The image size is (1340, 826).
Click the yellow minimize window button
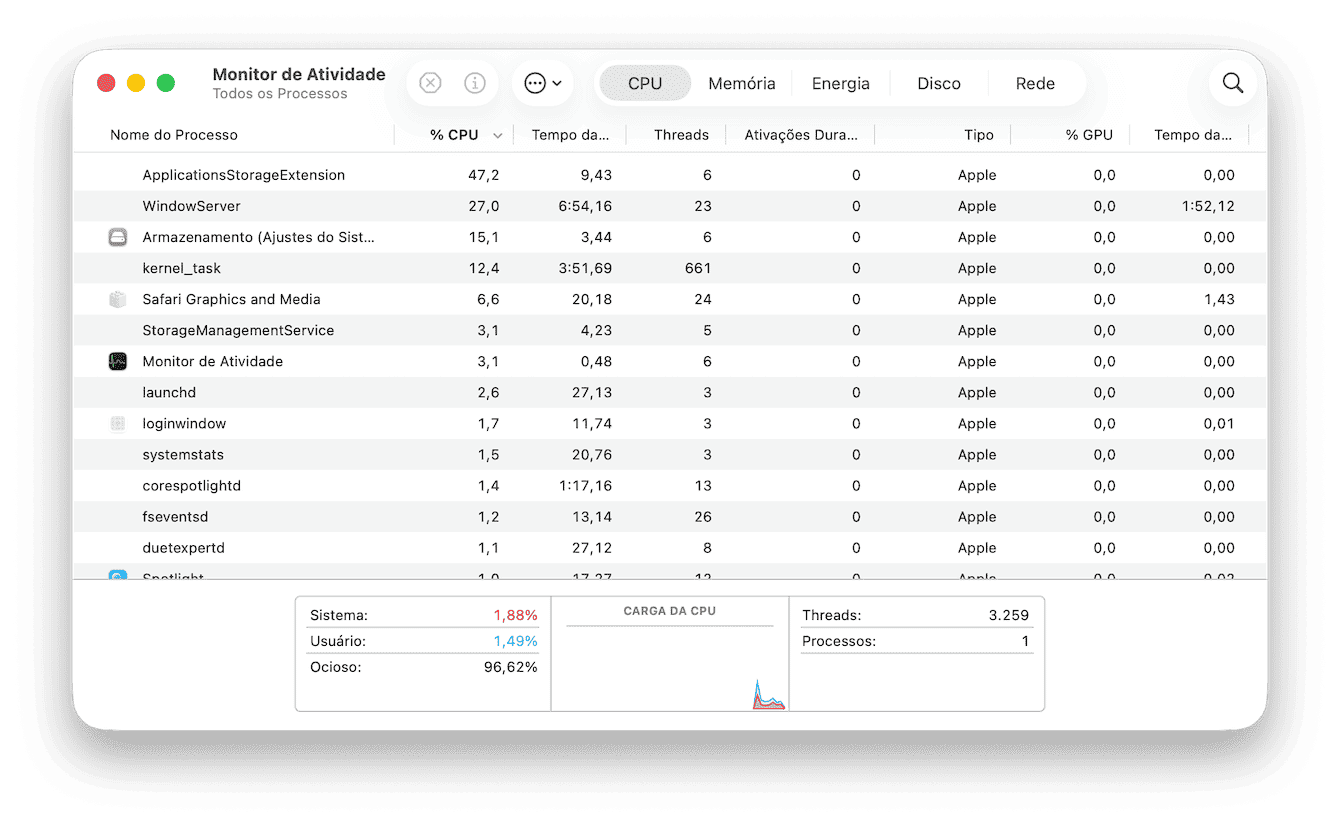click(x=136, y=83)
